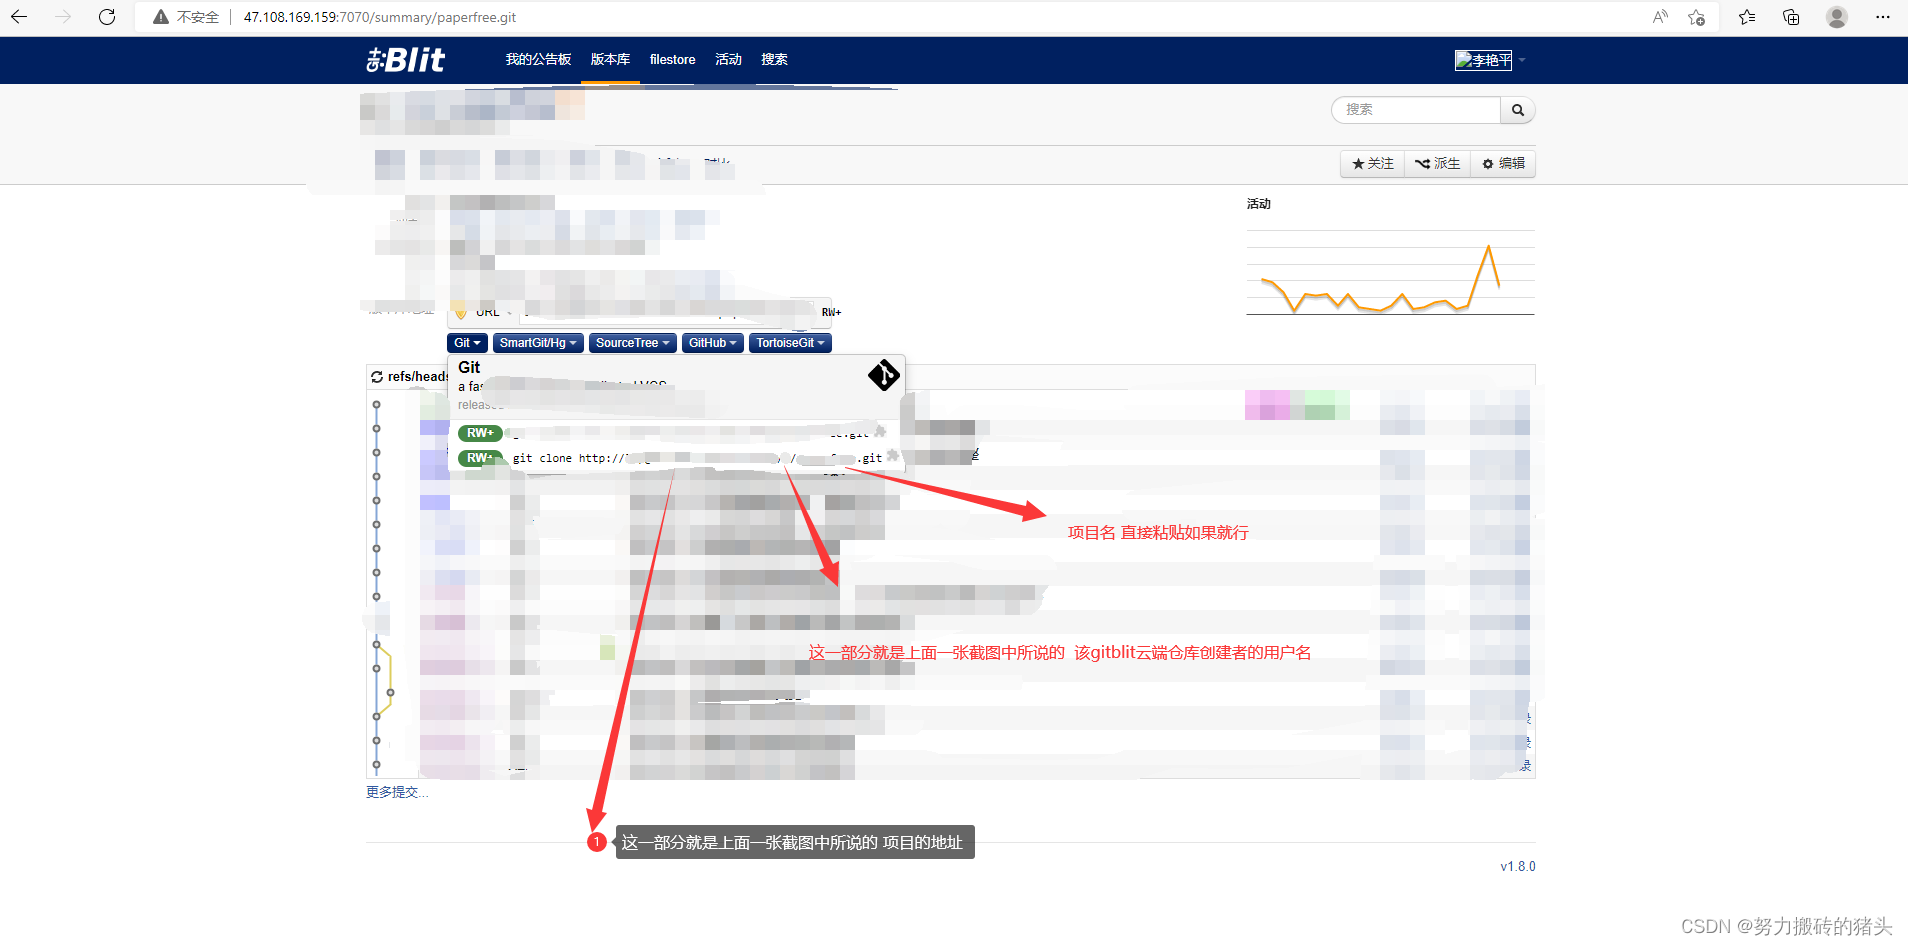Click the shield icon before URL

[x=460, y=311]
